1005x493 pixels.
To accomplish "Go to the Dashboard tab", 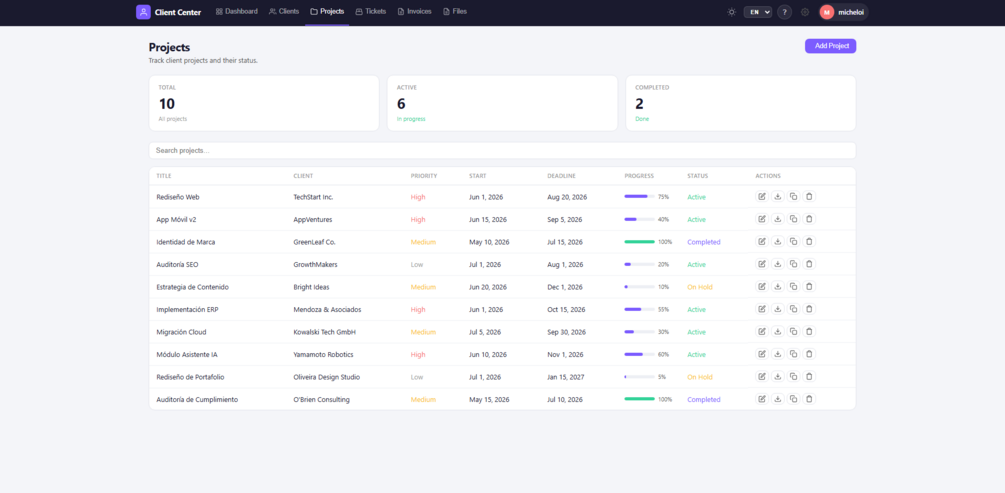I will [x=237, y=12].
